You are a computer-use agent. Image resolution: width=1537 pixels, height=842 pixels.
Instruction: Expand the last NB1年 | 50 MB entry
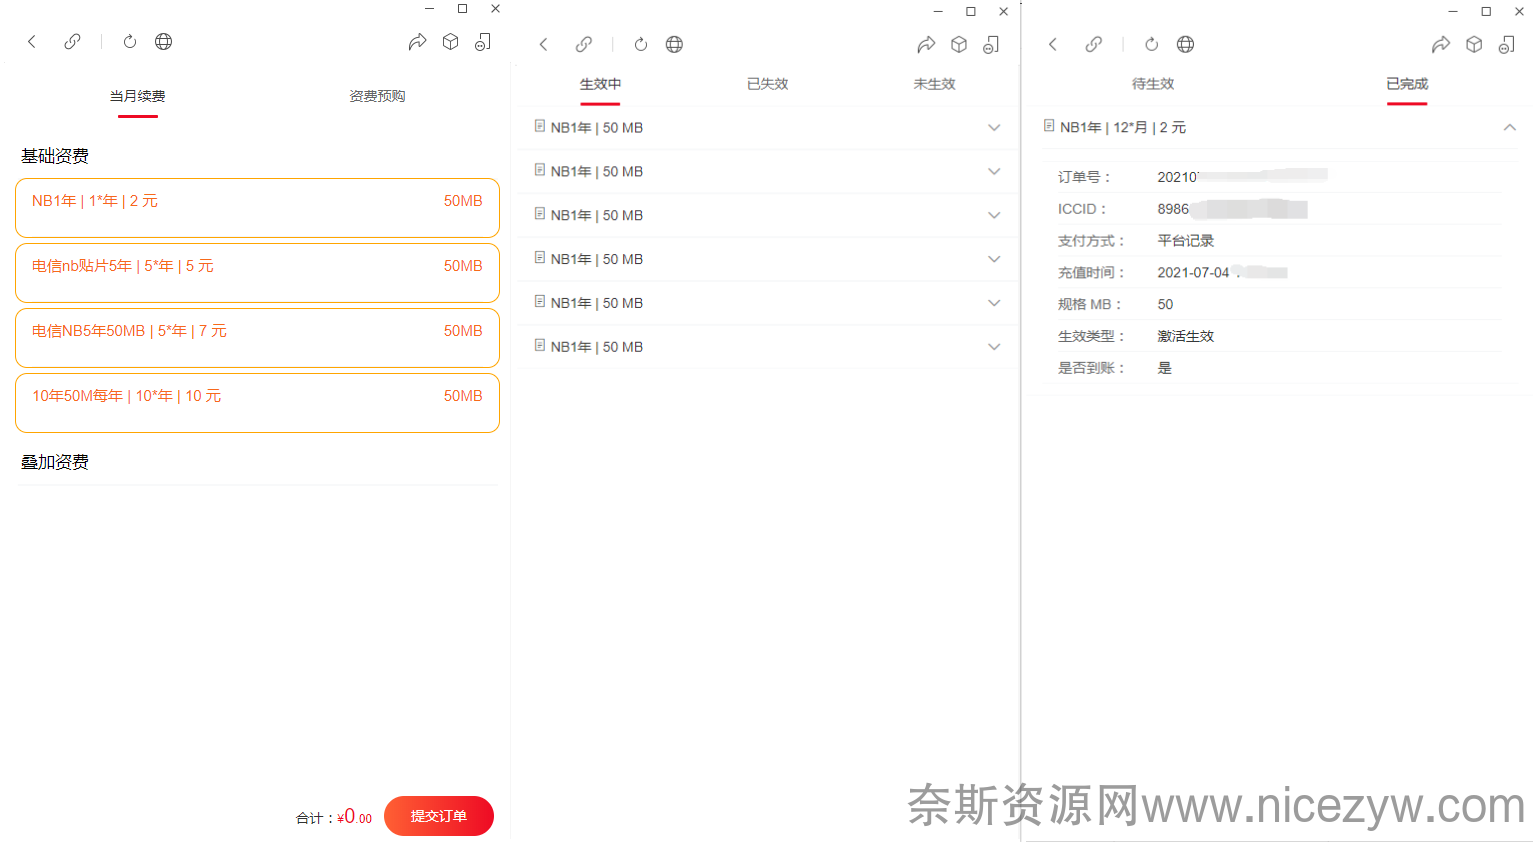(x=994, y=347)
